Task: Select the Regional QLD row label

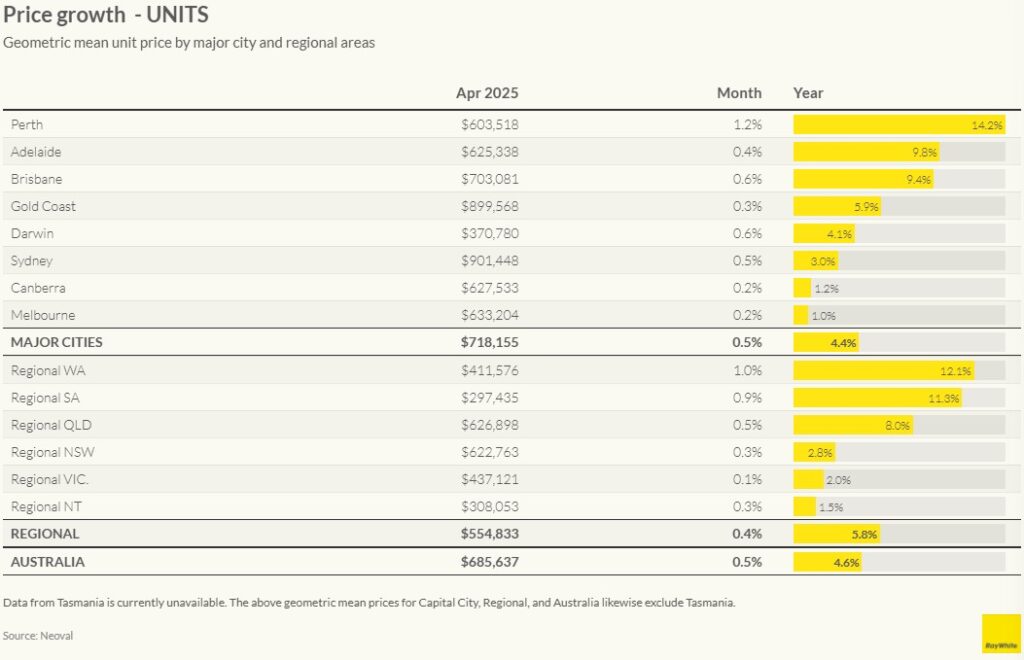Action: pos(51,425)
